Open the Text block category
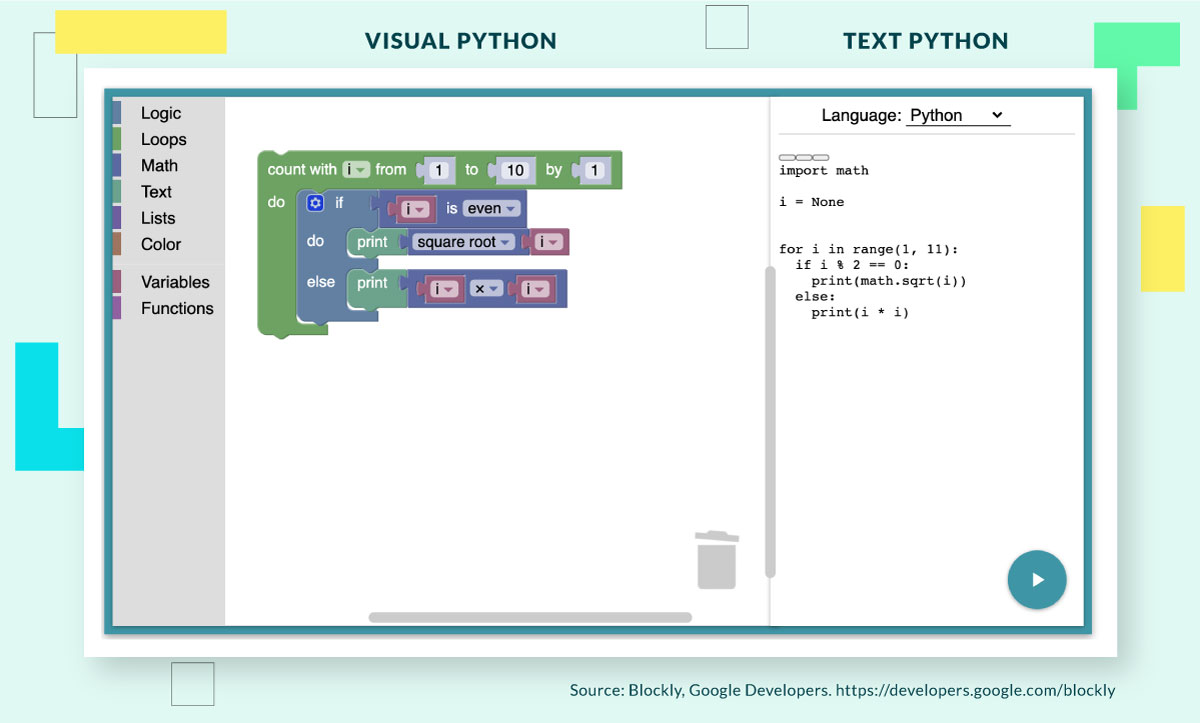This screenshot has height=723, width=1200. click(x=156, y=191)
